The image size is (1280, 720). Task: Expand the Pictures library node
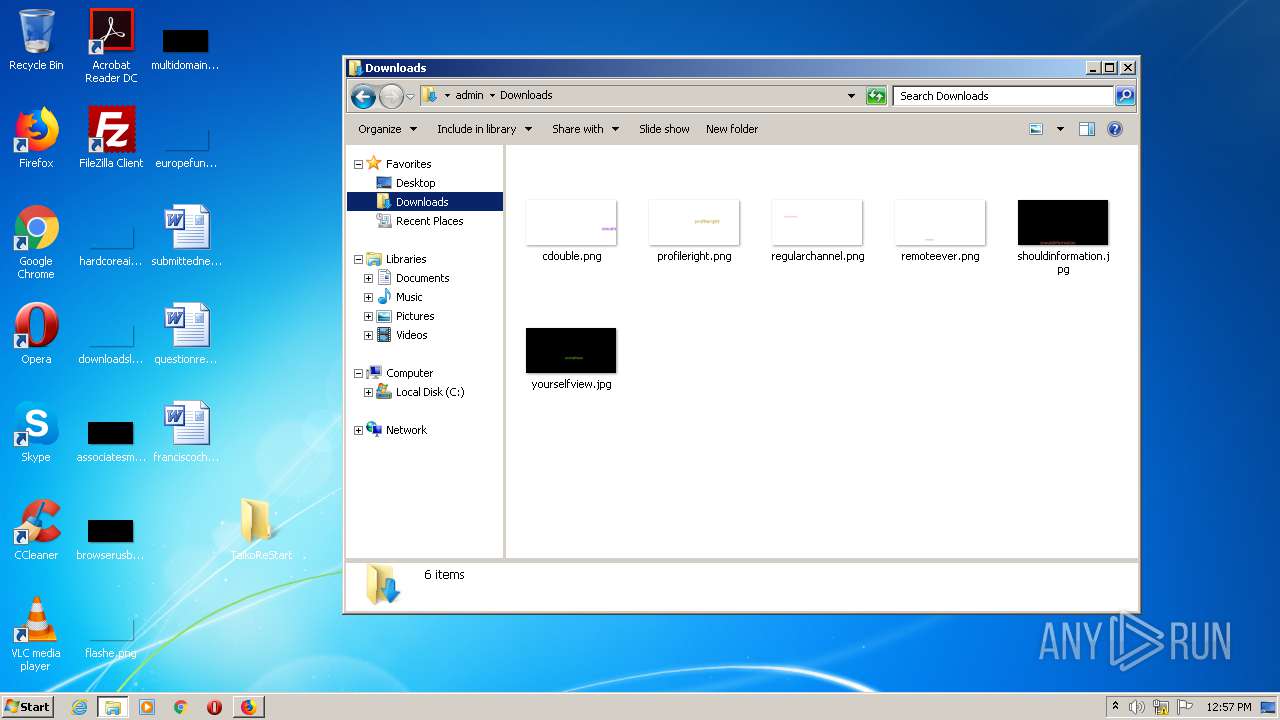pyautogui.click(x=368, y=316)
